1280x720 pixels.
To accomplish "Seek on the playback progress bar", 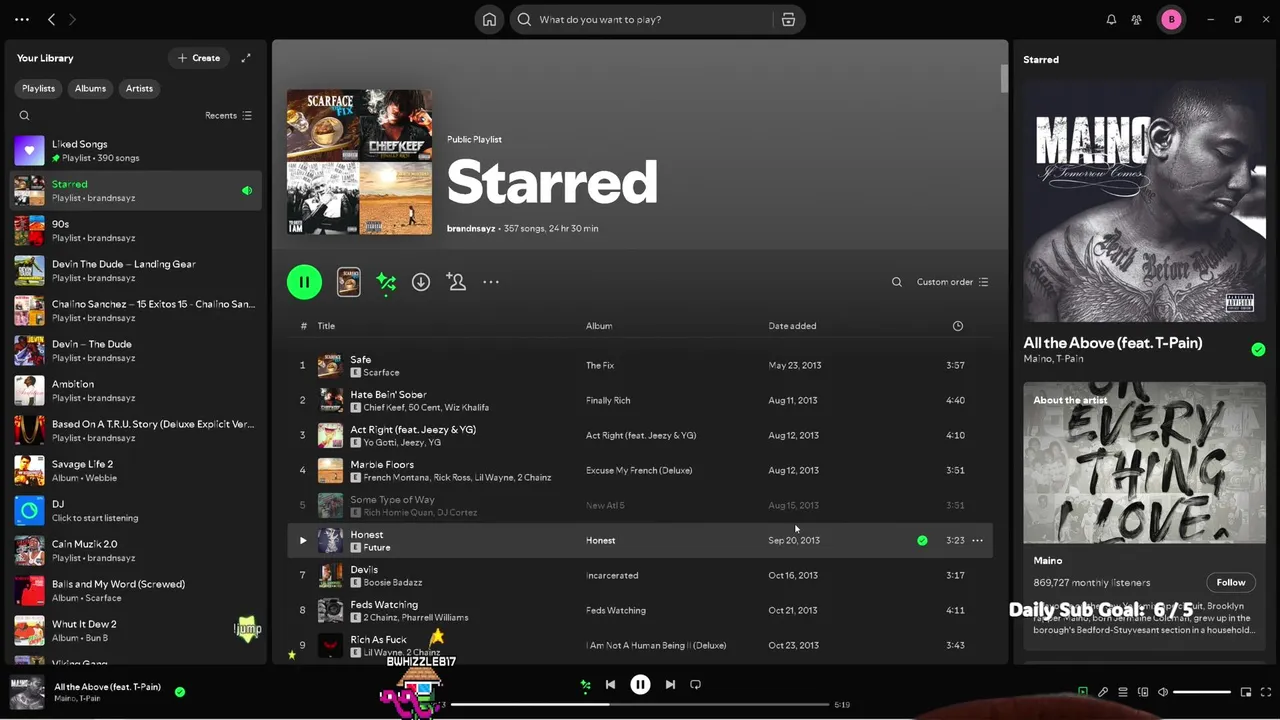I will pos(640,705).
